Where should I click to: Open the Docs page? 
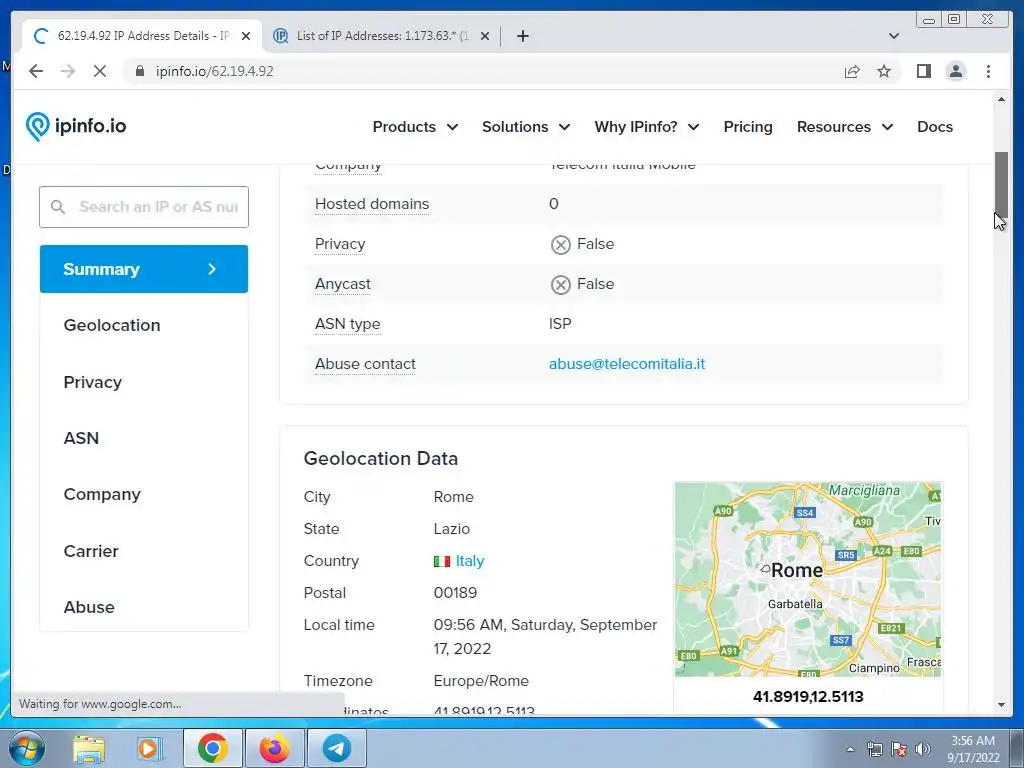click(935, 127)
